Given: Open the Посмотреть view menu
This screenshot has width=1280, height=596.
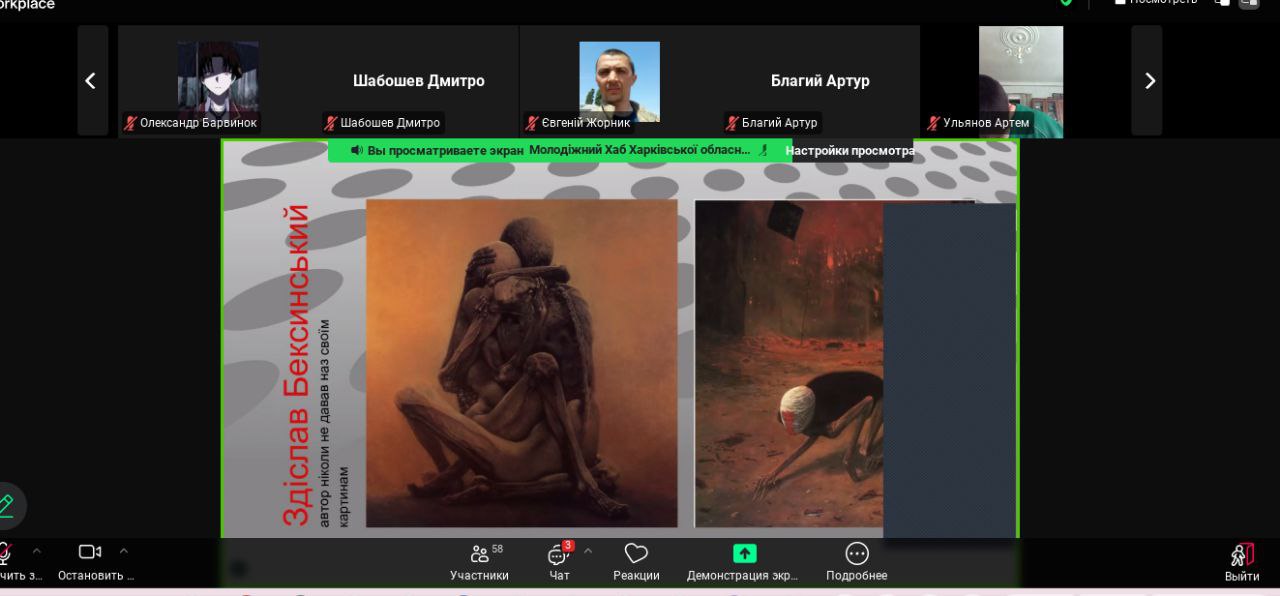Looking at the screenshot, I should [1156, 3].
